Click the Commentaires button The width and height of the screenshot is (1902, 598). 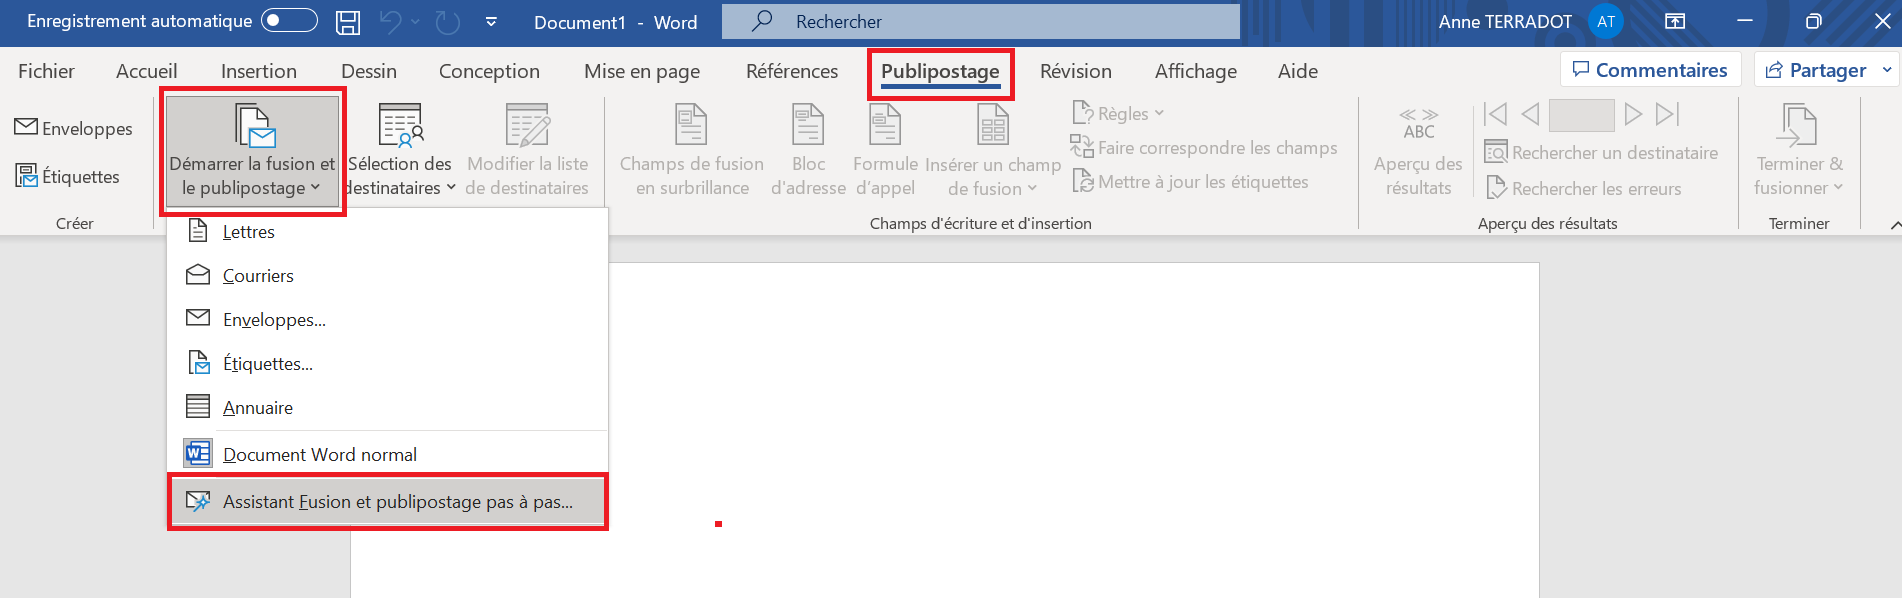pos(1650,70)
